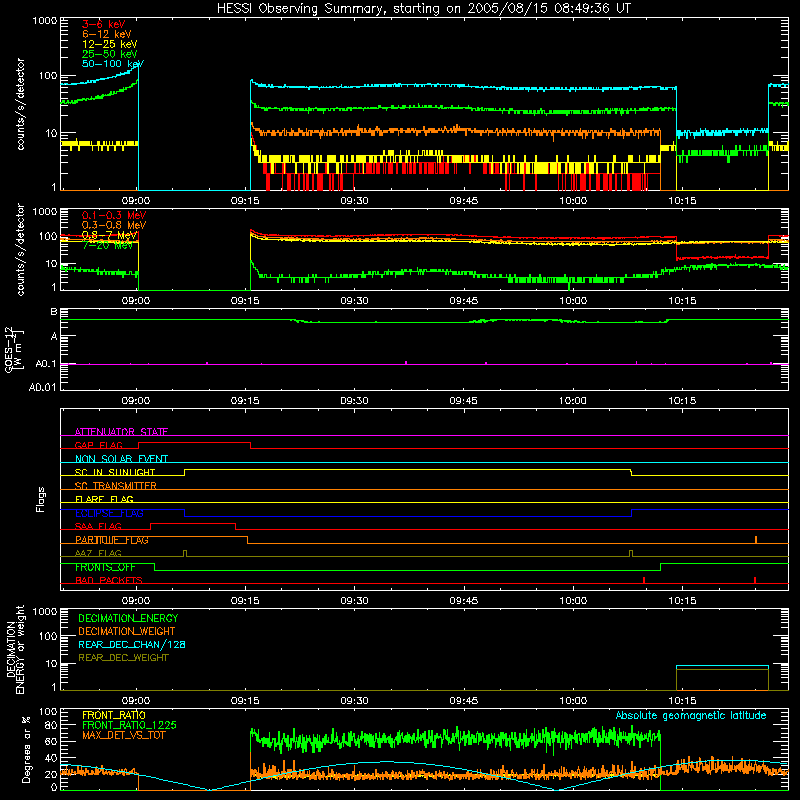Click the NON_SOLAR_EVENT flag label

click(x=121, y=459)
